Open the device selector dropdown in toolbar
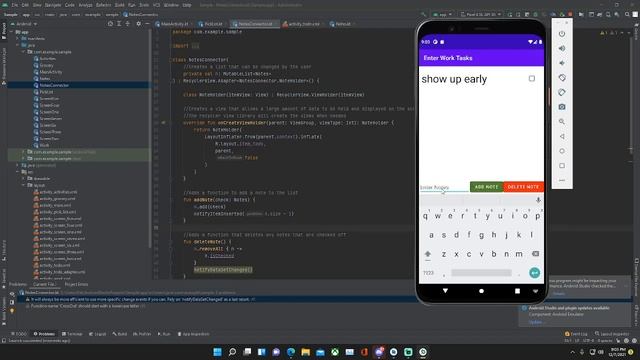640x360 pixels. (481, 14)
